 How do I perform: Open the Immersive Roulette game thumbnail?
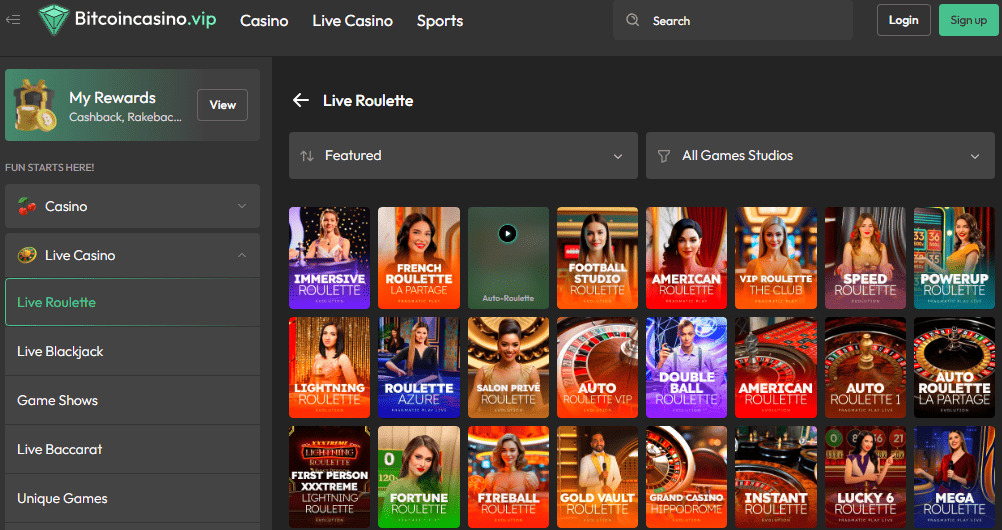click(329, 257)
